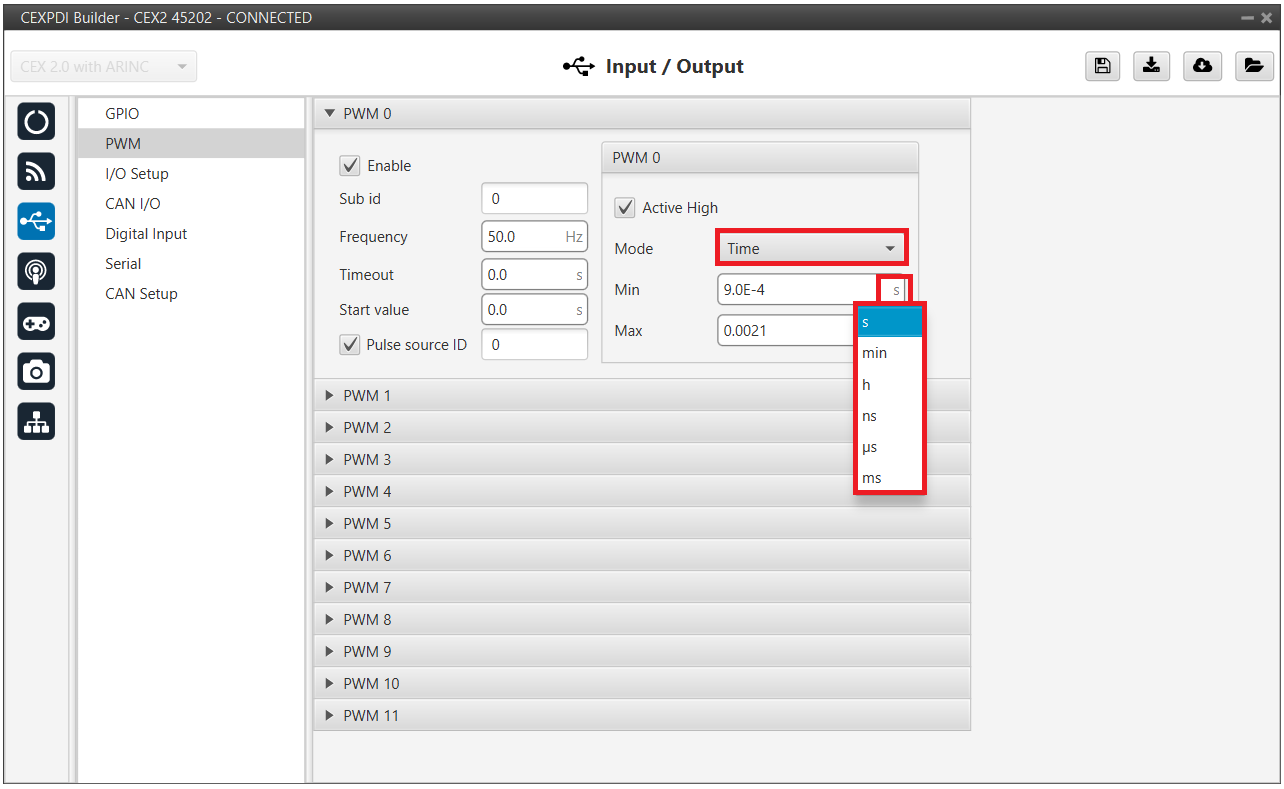The height and width of the screenshot is (789, 1284).
Task: Select the network hierarchy sidebar icon
Action: (36, 422)
